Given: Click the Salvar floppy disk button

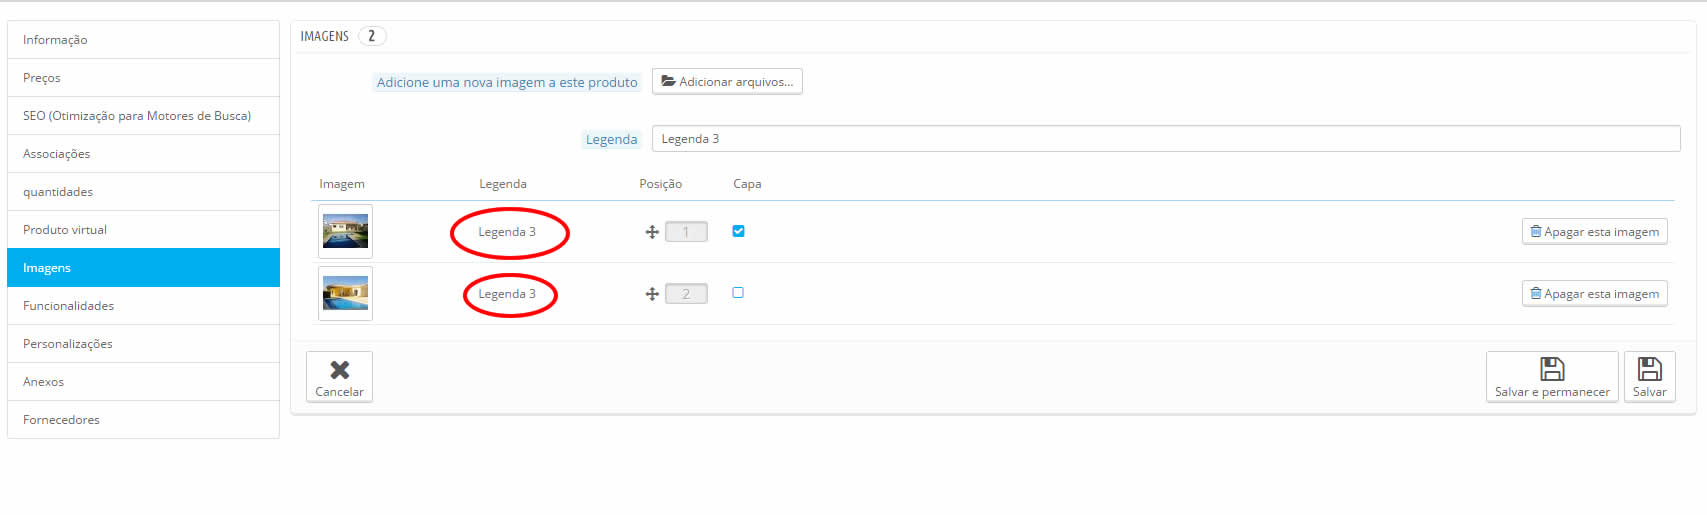Looking at the screenshot, I should 1649,377.
